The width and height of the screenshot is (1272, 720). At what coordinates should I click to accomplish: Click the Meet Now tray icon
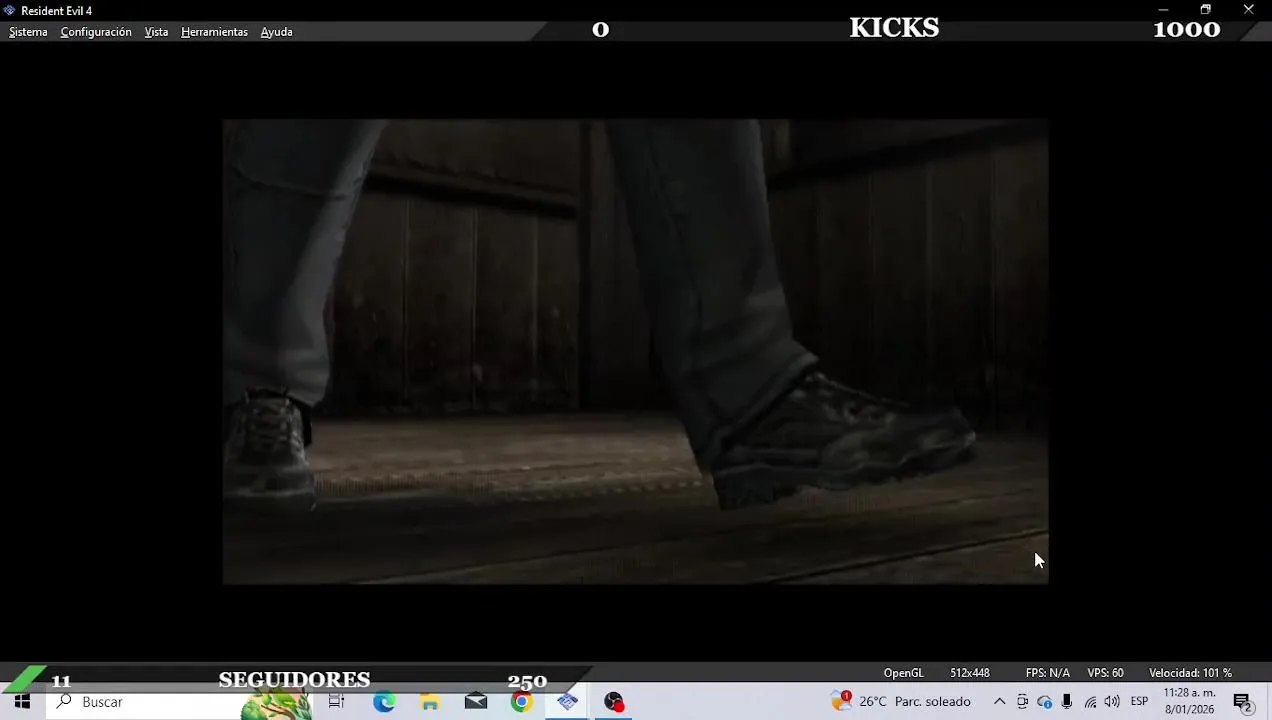click(1022, 702)
